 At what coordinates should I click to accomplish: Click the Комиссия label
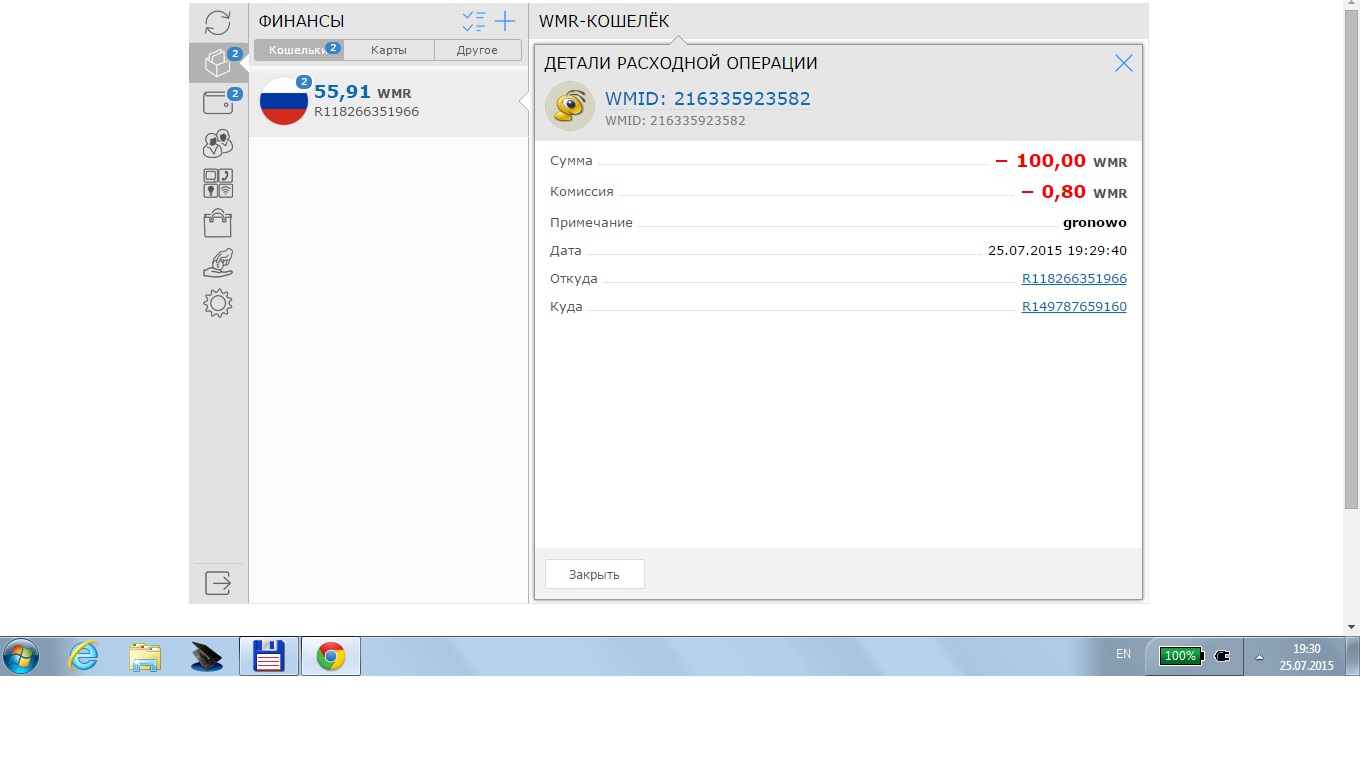(582, 192)
